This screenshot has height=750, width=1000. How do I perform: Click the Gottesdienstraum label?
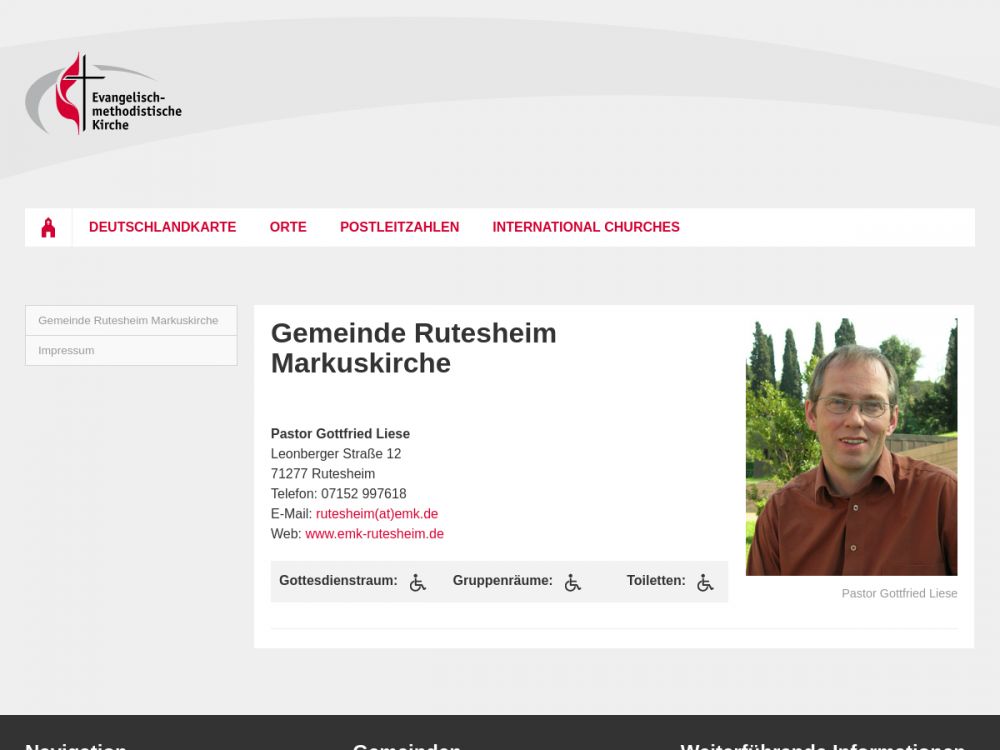(x=338, y=580)
